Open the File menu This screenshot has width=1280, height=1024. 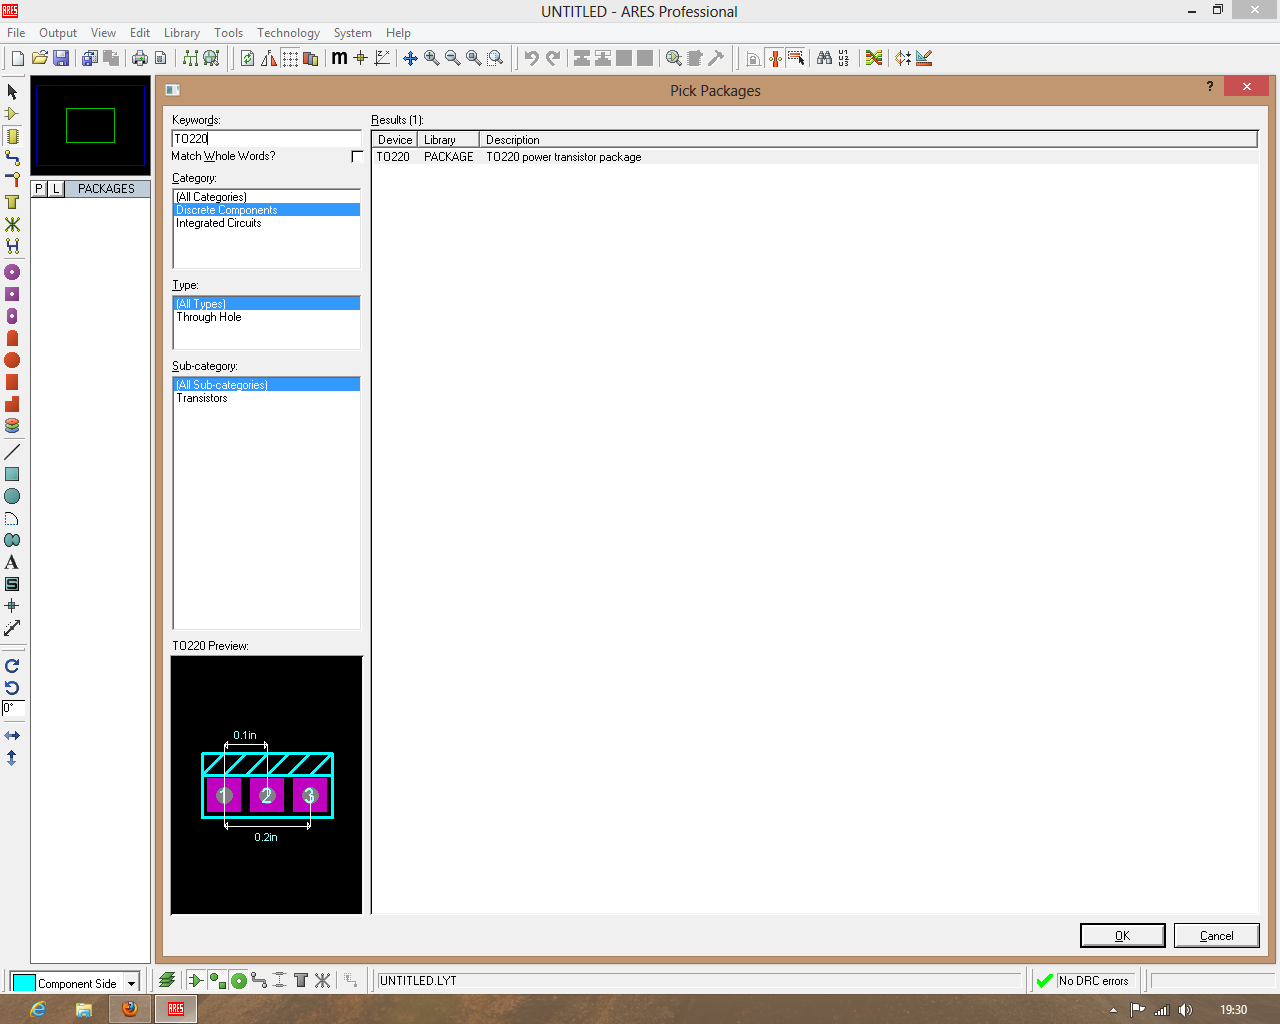tap(16, 33)
